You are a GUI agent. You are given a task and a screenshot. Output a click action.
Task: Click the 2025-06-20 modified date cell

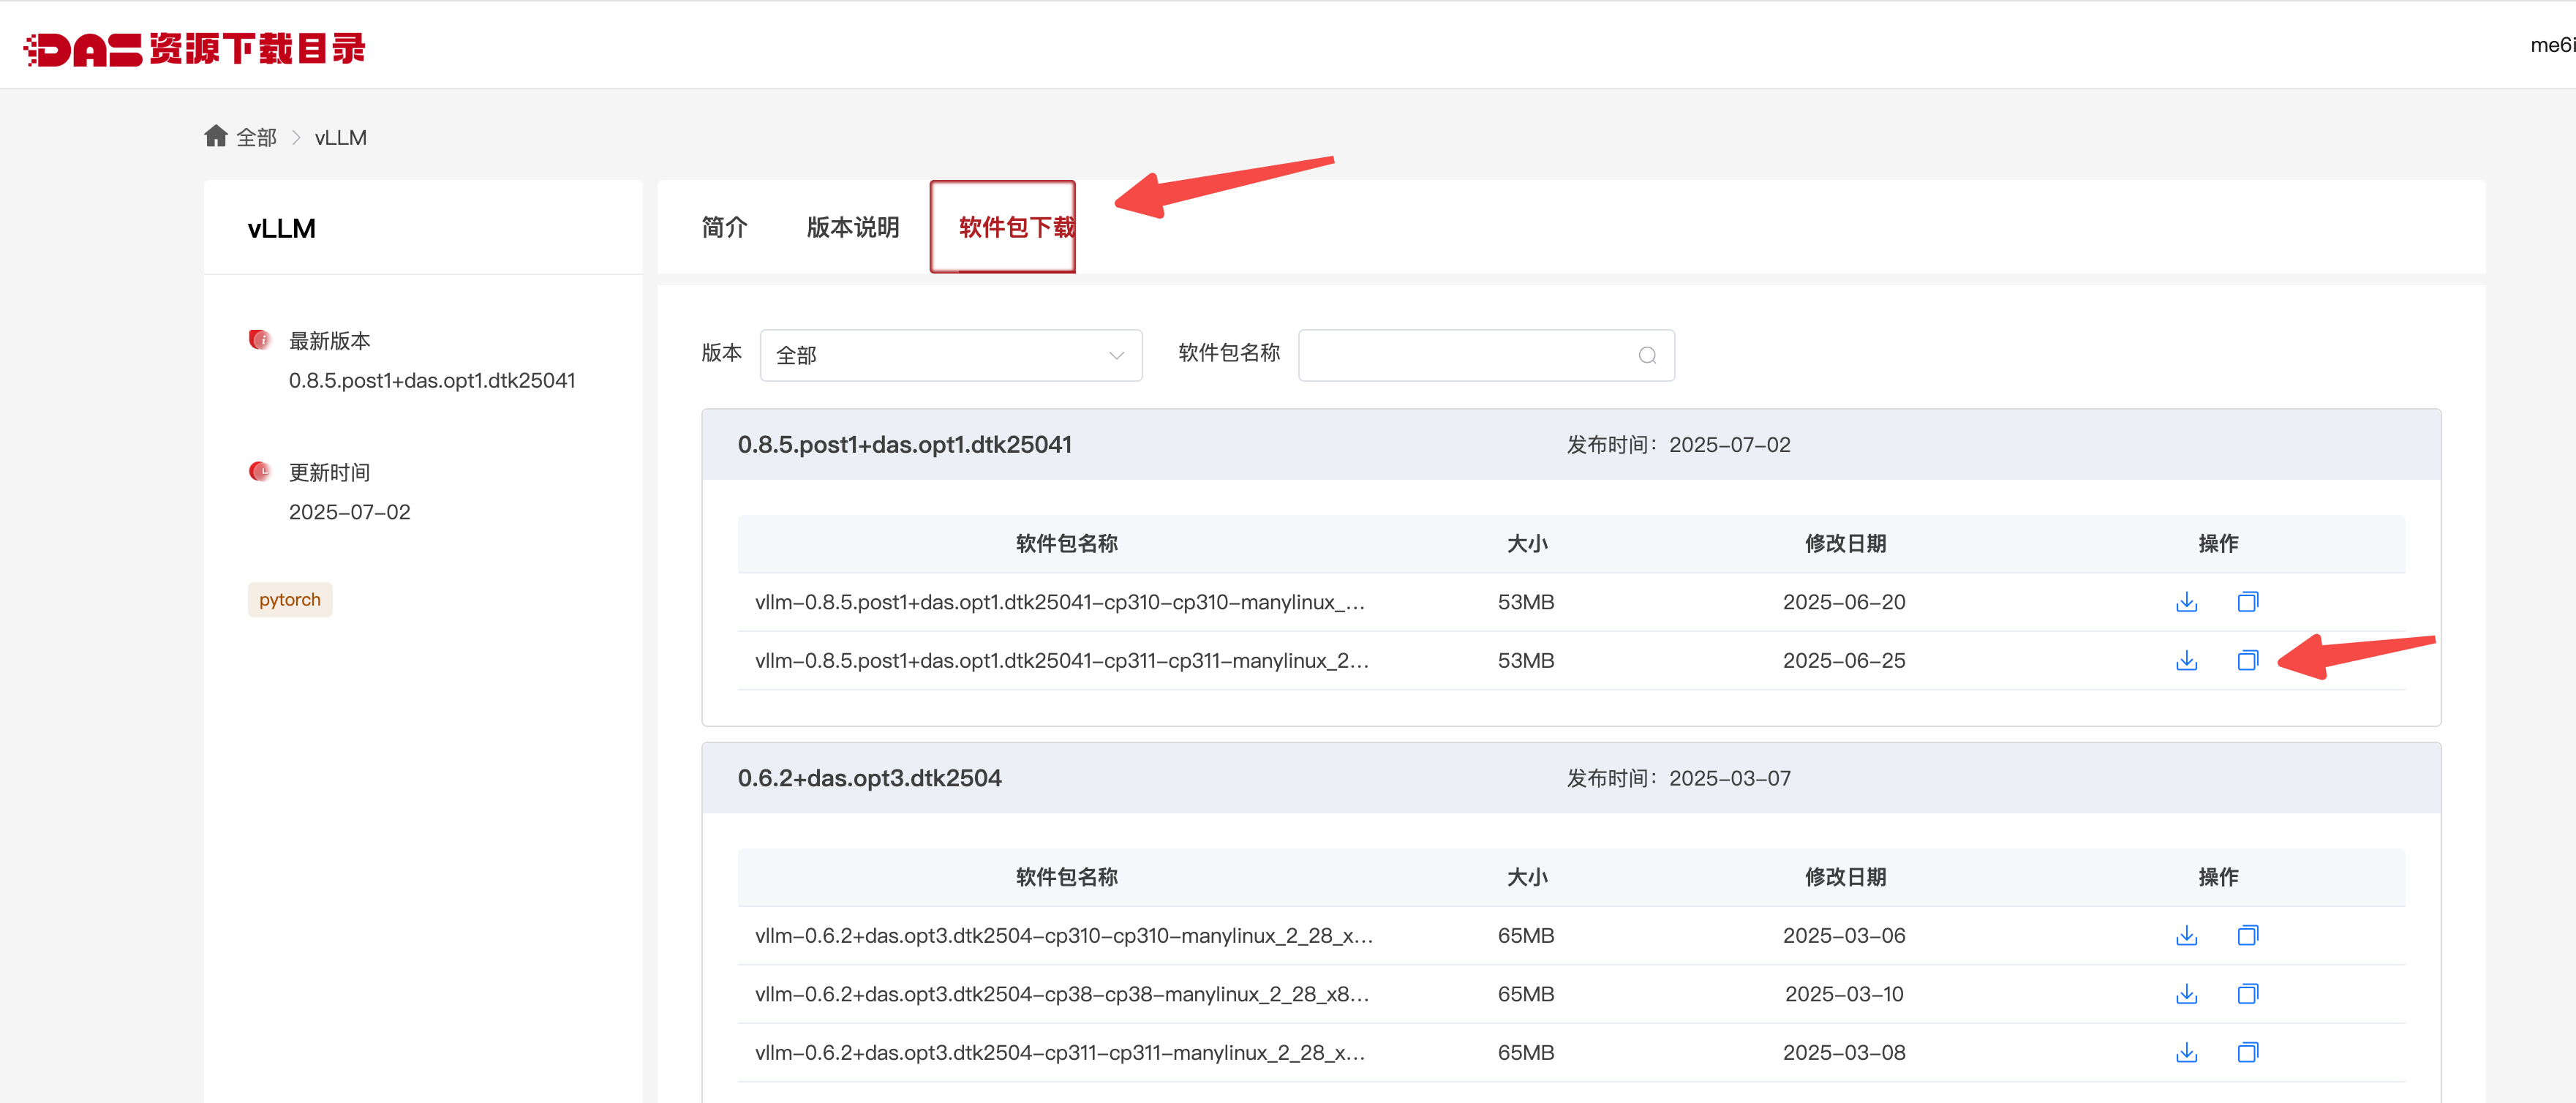pos(1844,602)
